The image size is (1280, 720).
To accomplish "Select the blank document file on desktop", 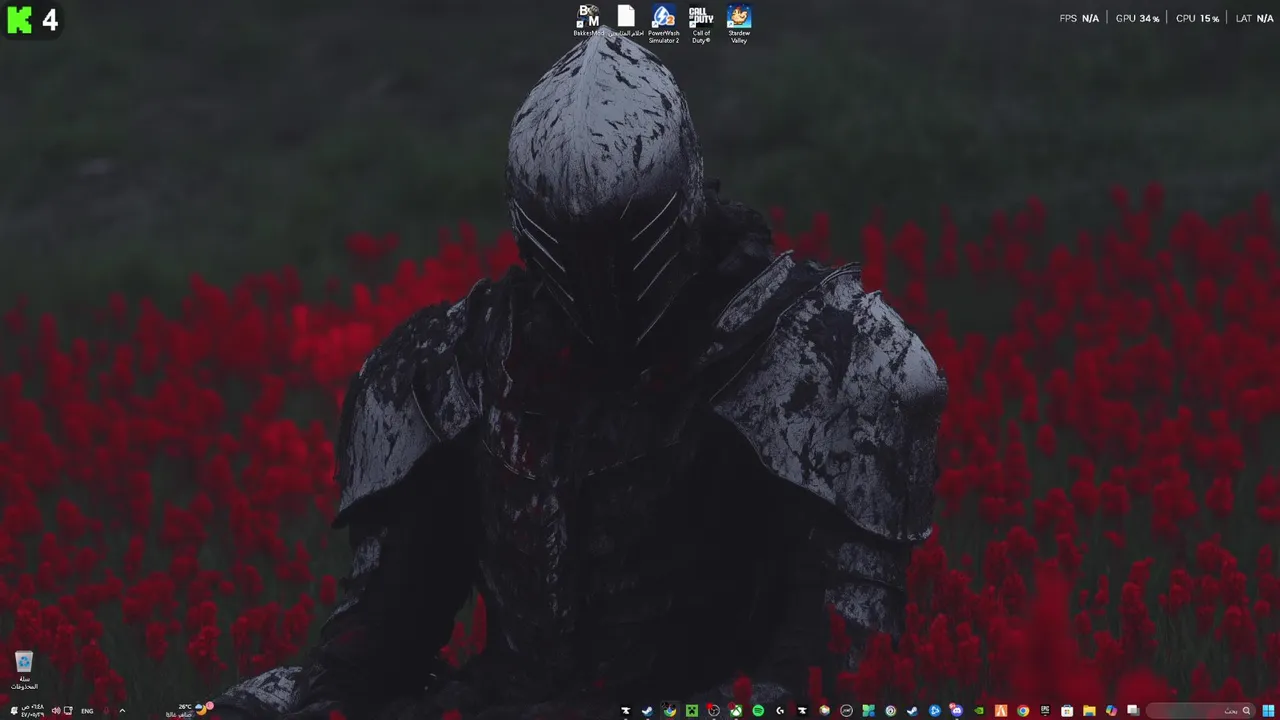I will pyautogui.click(x=626, y=22).
